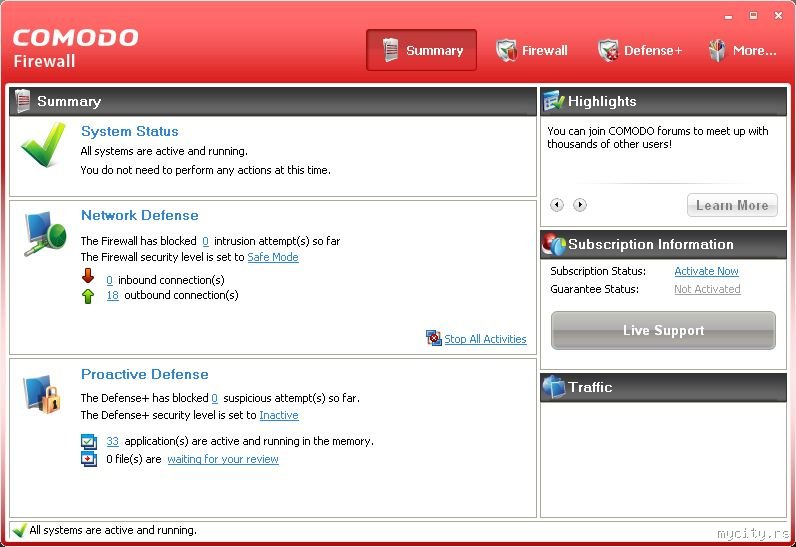Screen dimensions: 796x547
Task: Click the green outbound connections arrow icon
Action: click(x=88, y=296)
